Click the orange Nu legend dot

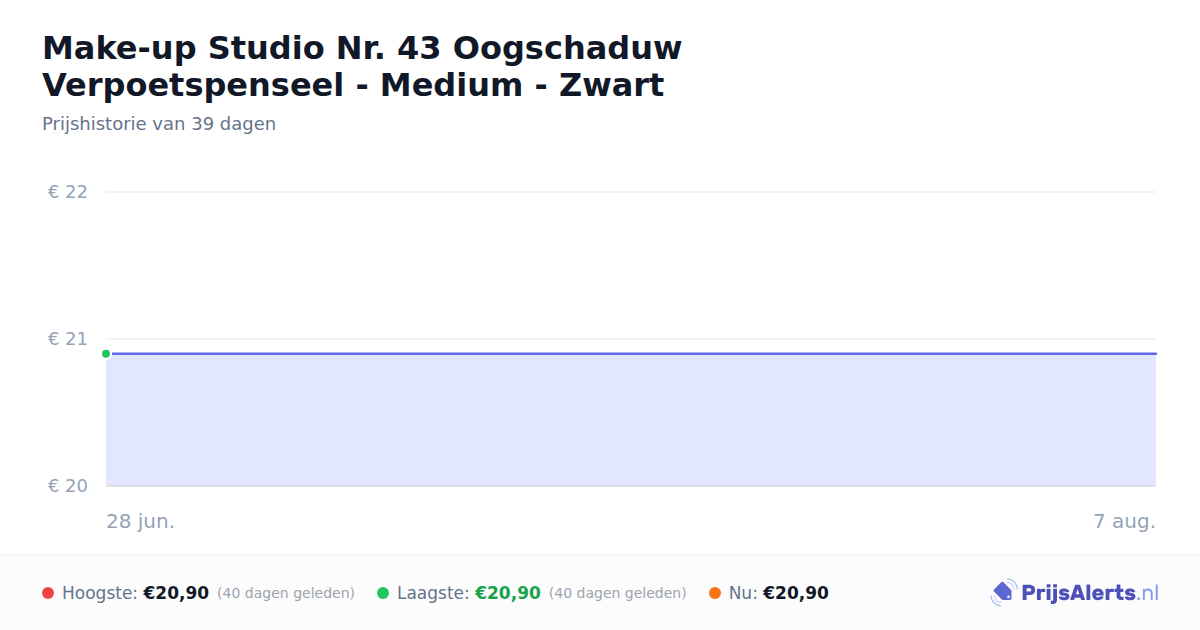coord(715,593)
